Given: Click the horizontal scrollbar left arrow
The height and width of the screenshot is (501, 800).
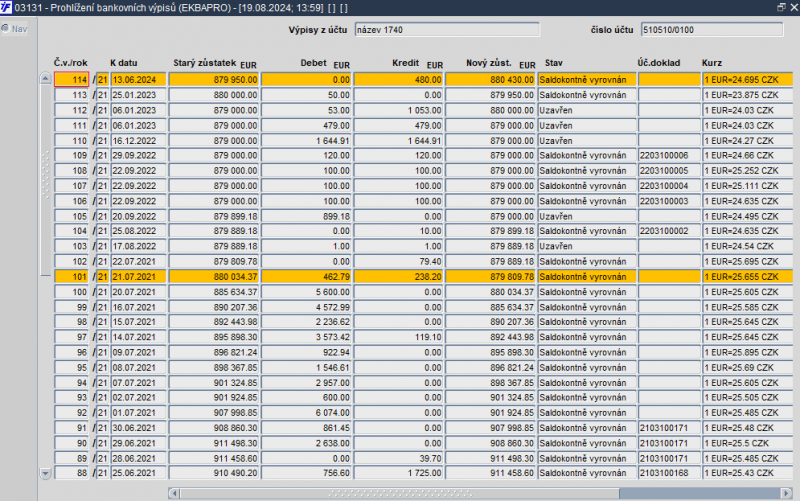Looking at the screenshot, I should [174, 493].
